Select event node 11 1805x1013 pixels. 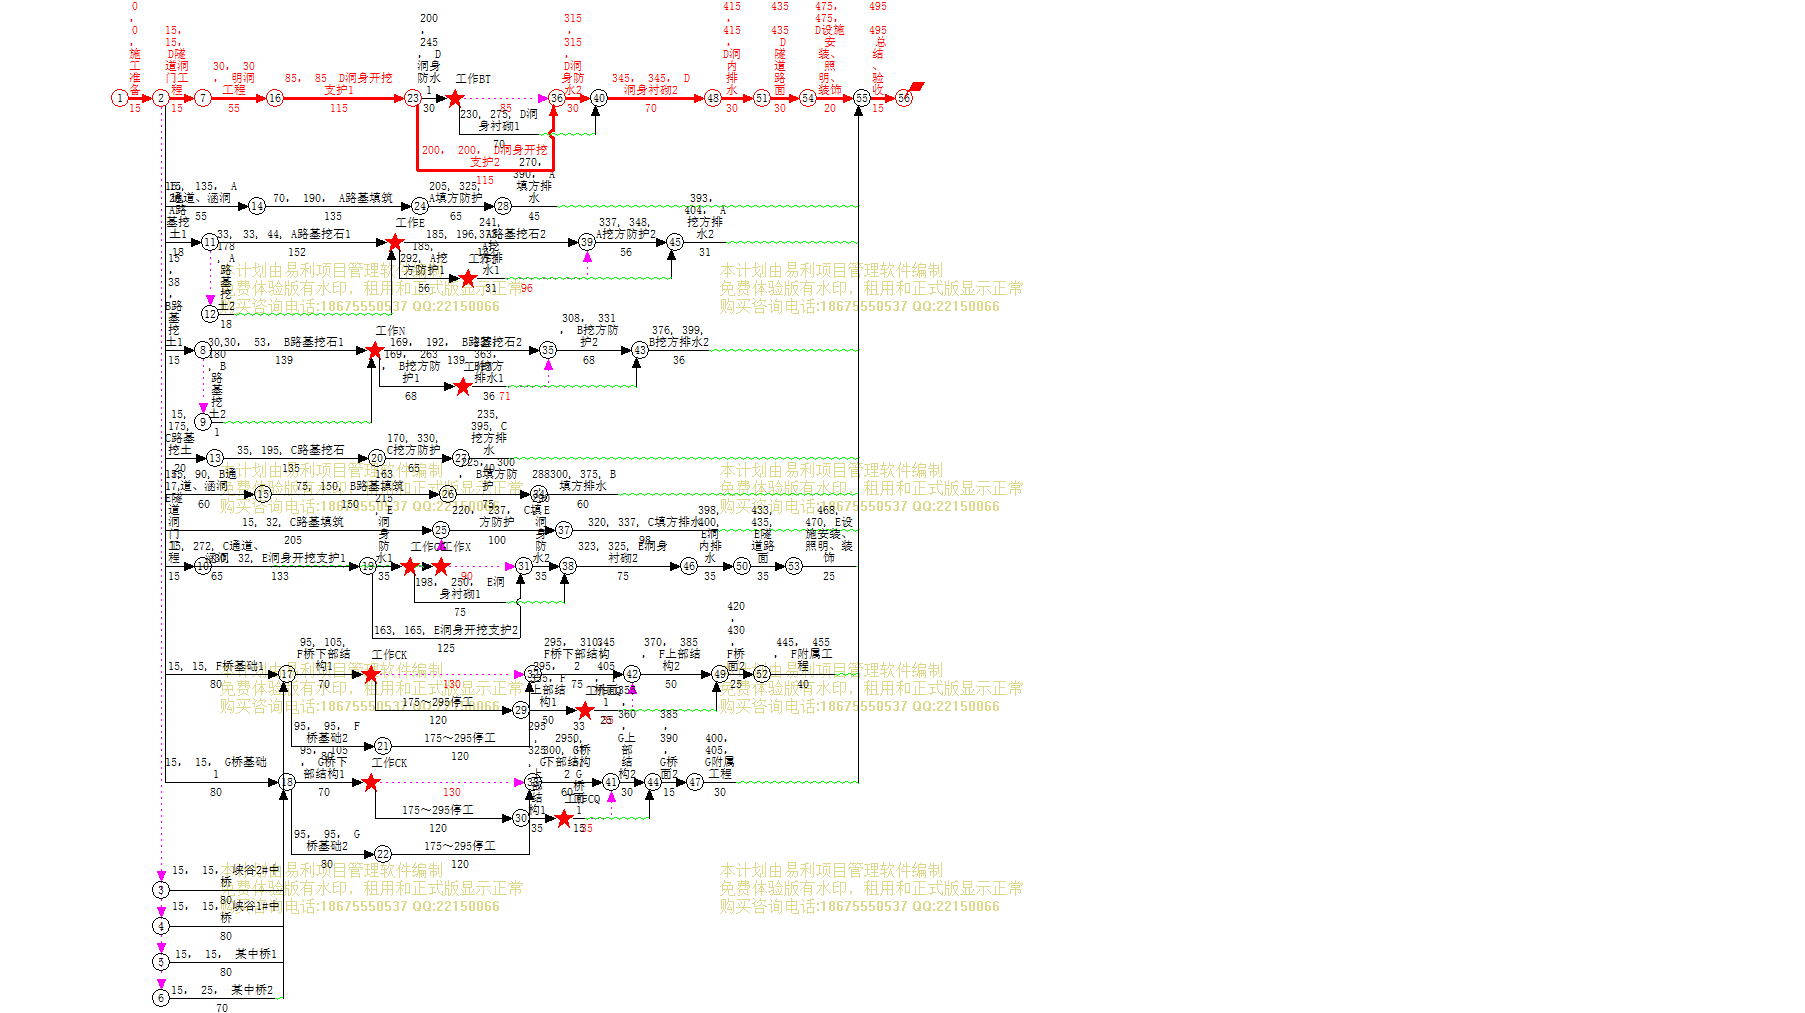click(210, 242)
